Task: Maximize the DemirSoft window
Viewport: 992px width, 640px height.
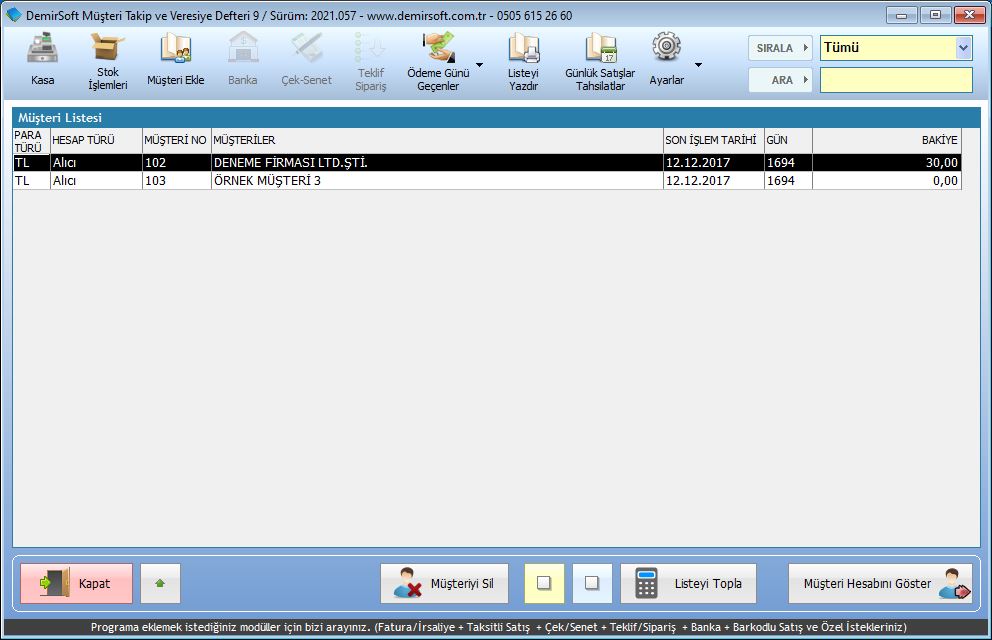Action: (935, 15)
